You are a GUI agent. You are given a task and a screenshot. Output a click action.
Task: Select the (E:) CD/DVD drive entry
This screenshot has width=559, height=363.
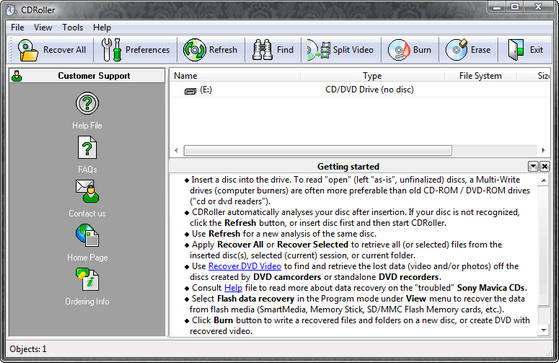(x=360, y=90)
